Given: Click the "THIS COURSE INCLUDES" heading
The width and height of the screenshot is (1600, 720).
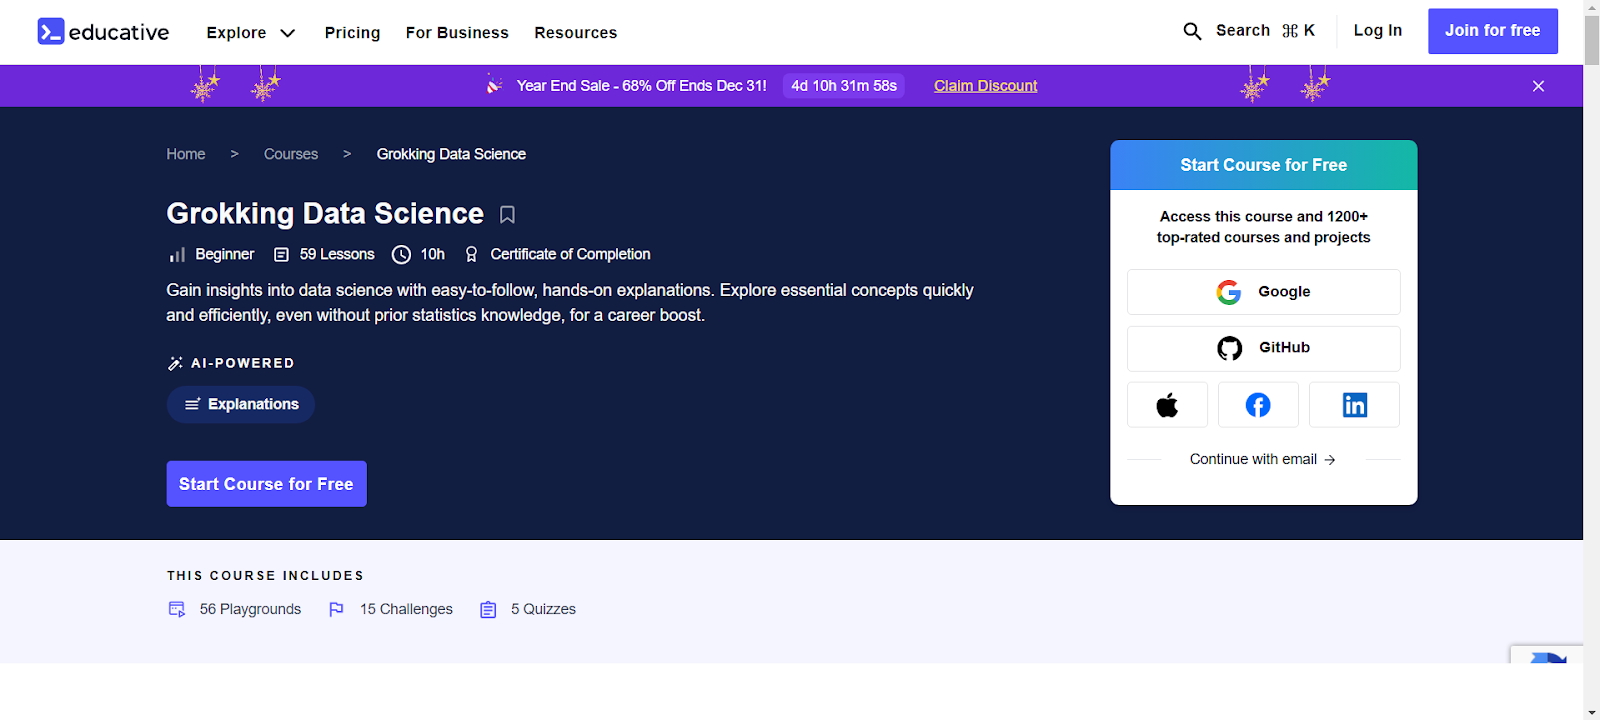Looking at the screenshot, I should pyautogui.click(x=265, y=576).
